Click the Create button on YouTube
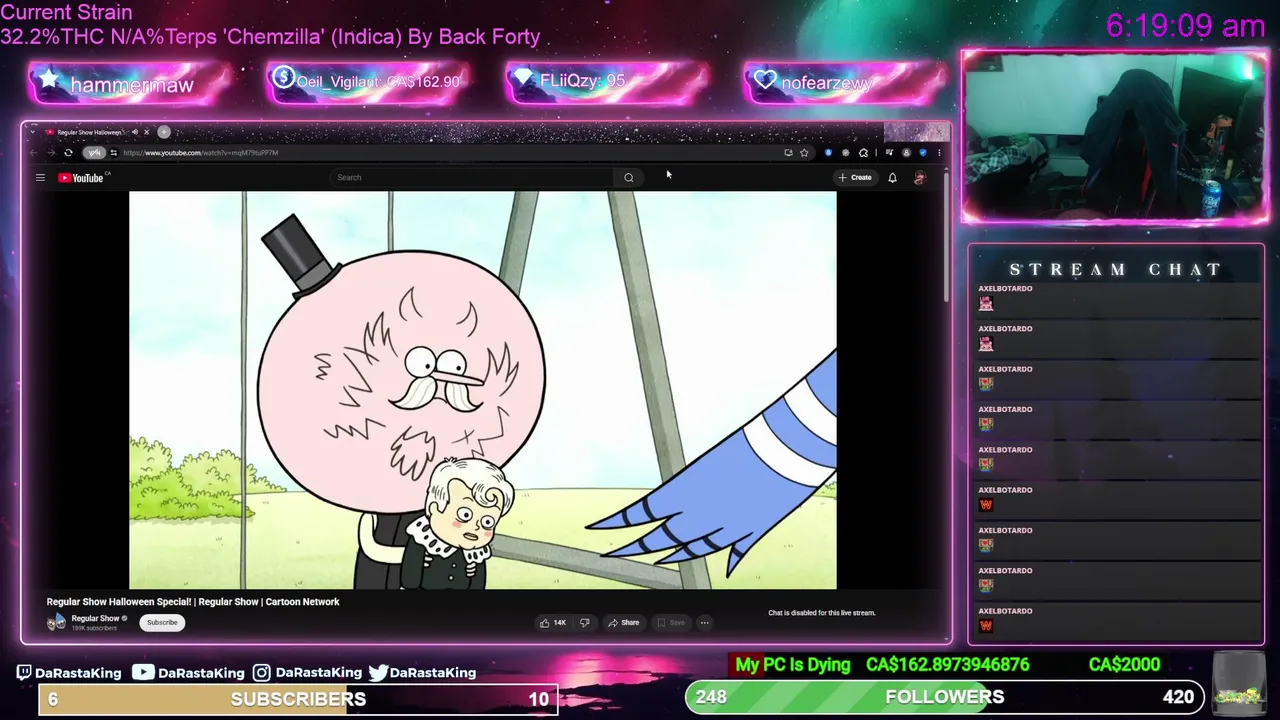 point(856,178)
